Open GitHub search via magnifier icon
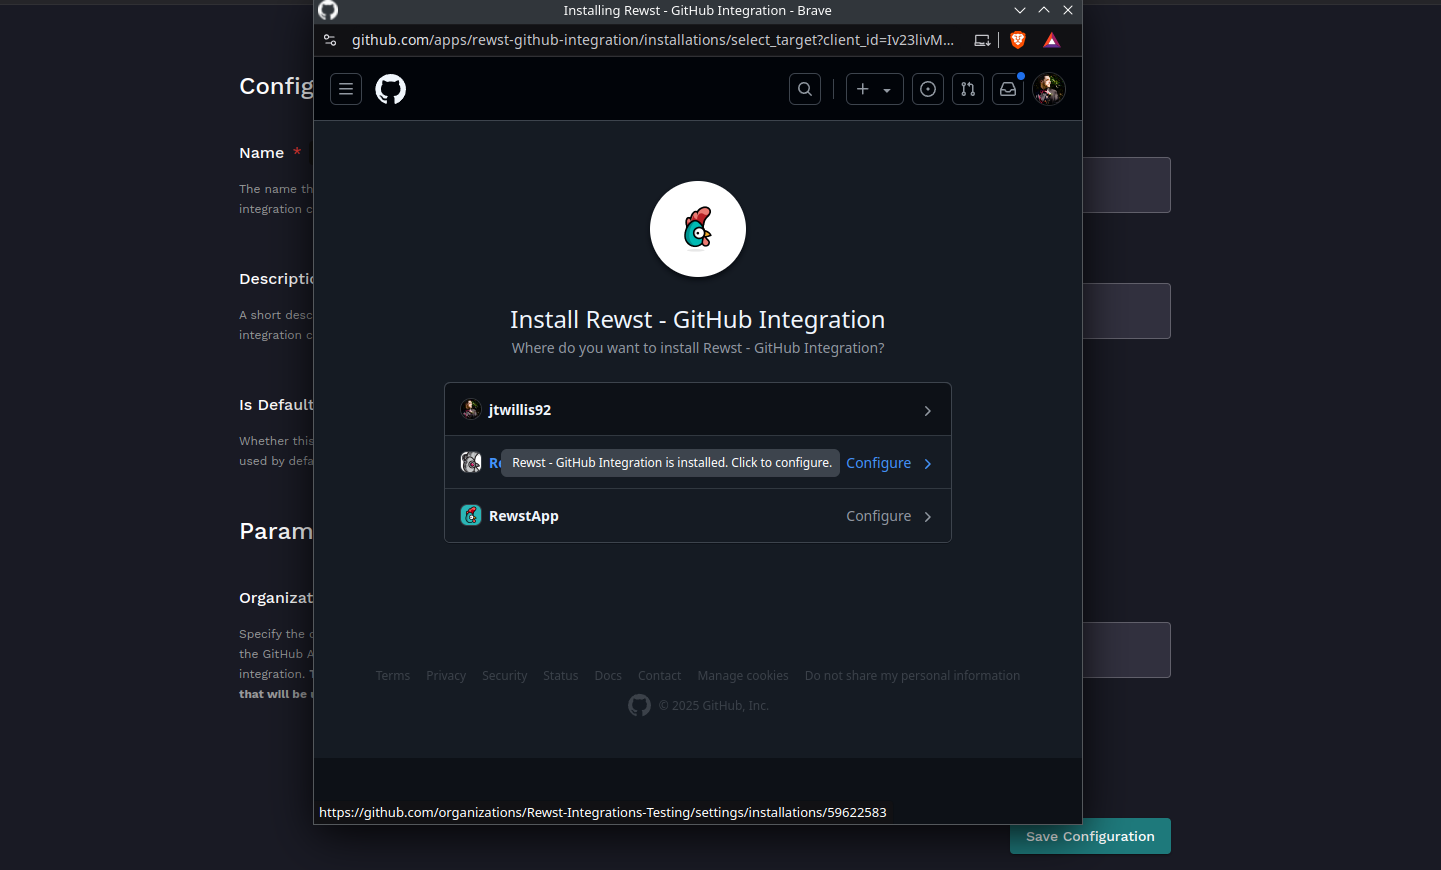Image resolution: width=1441 pixels, height=870 pixels. click(805, 89)
